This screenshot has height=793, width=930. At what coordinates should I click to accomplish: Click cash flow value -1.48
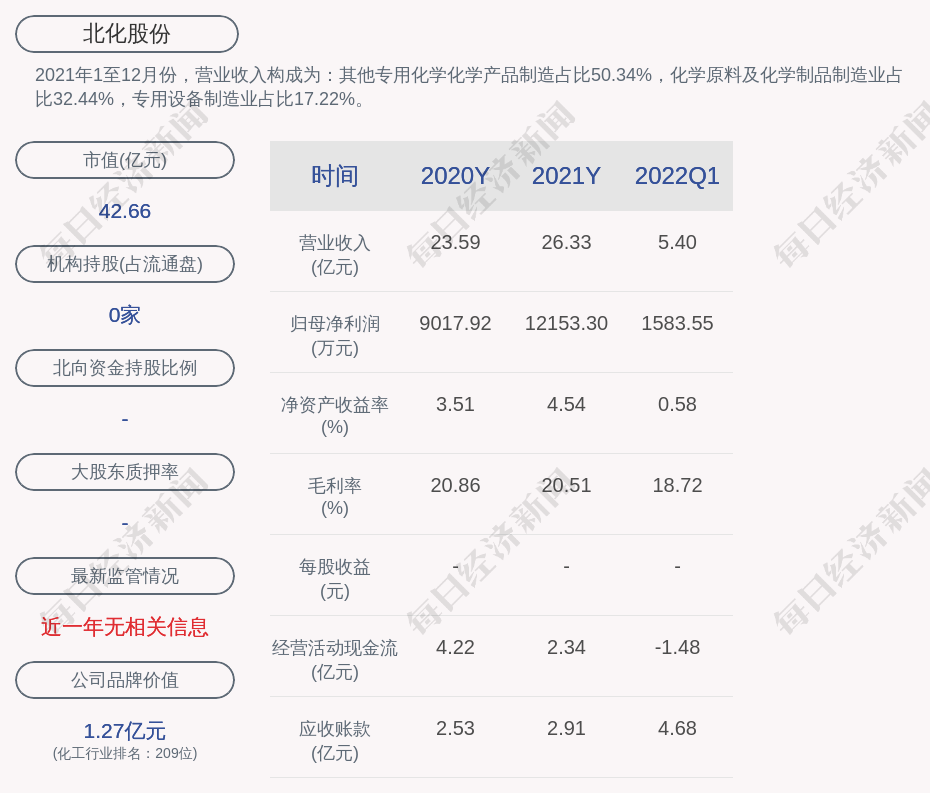pyautogui.click(x=677, y=648)
